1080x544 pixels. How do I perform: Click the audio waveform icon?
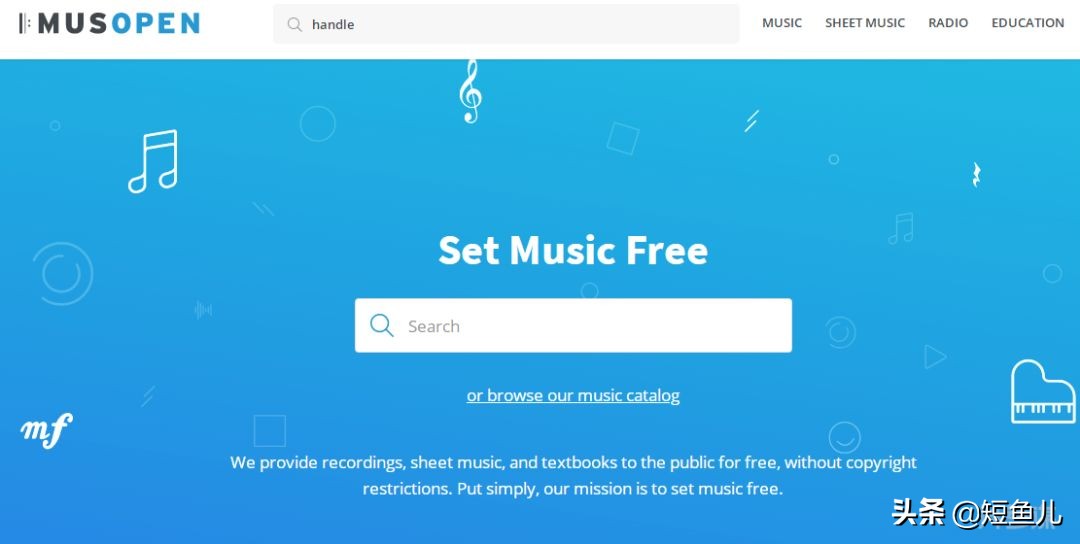[203, 310]
